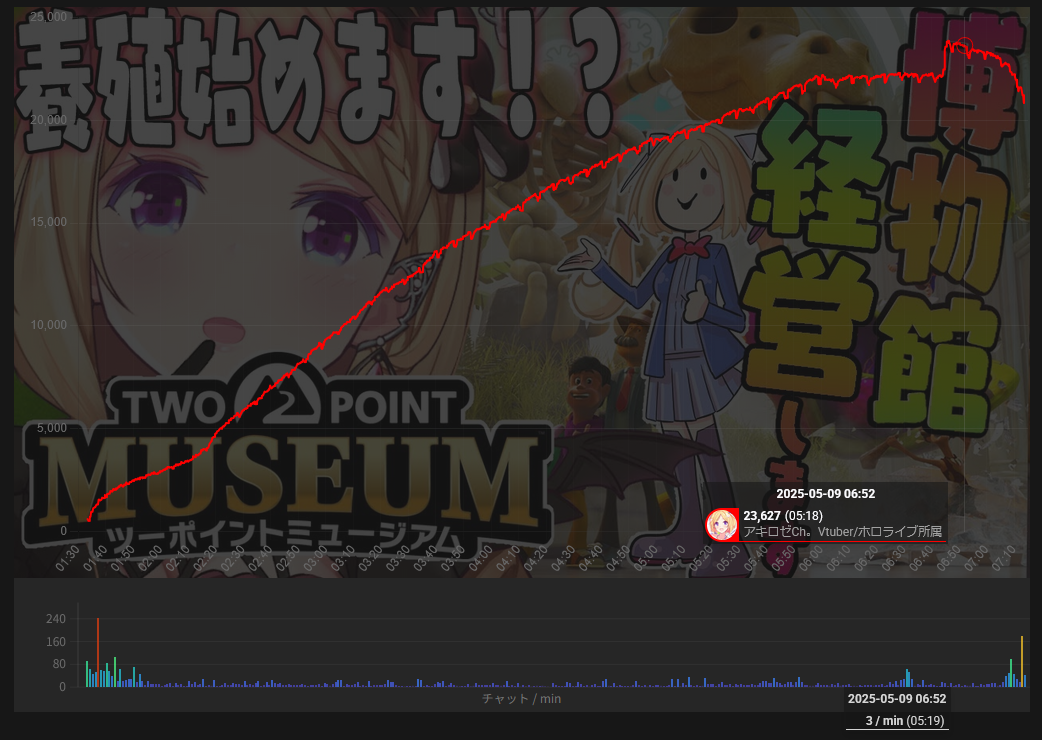Click the "25,000" y-axis label
1042x740 pixels.
coord(49,17)
